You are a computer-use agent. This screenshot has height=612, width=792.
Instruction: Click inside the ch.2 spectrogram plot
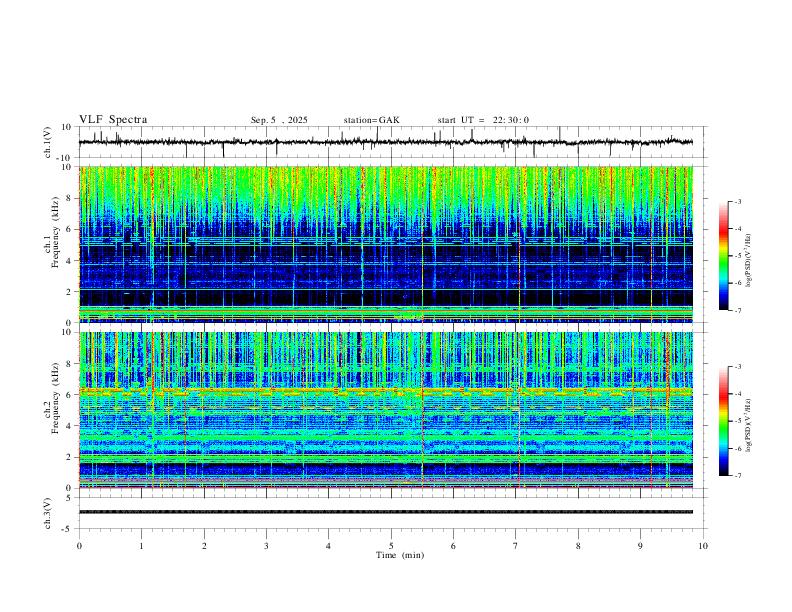385,410
